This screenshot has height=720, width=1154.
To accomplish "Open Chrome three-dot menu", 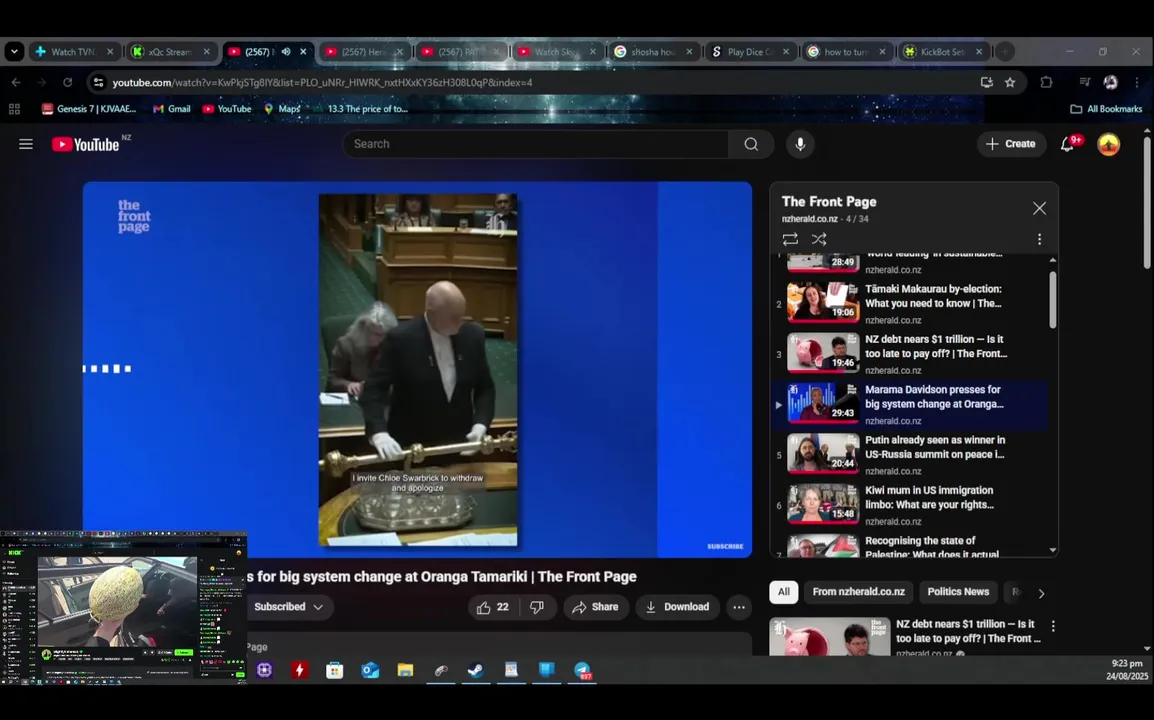I will [1137, 82].
